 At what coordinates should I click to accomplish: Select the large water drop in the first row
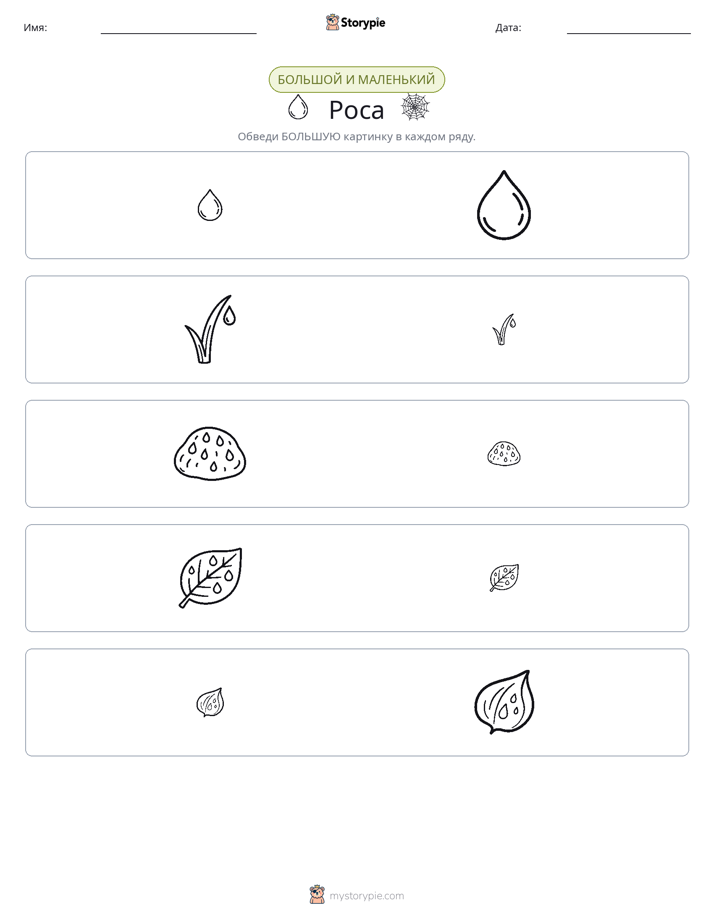click(504, 205)
